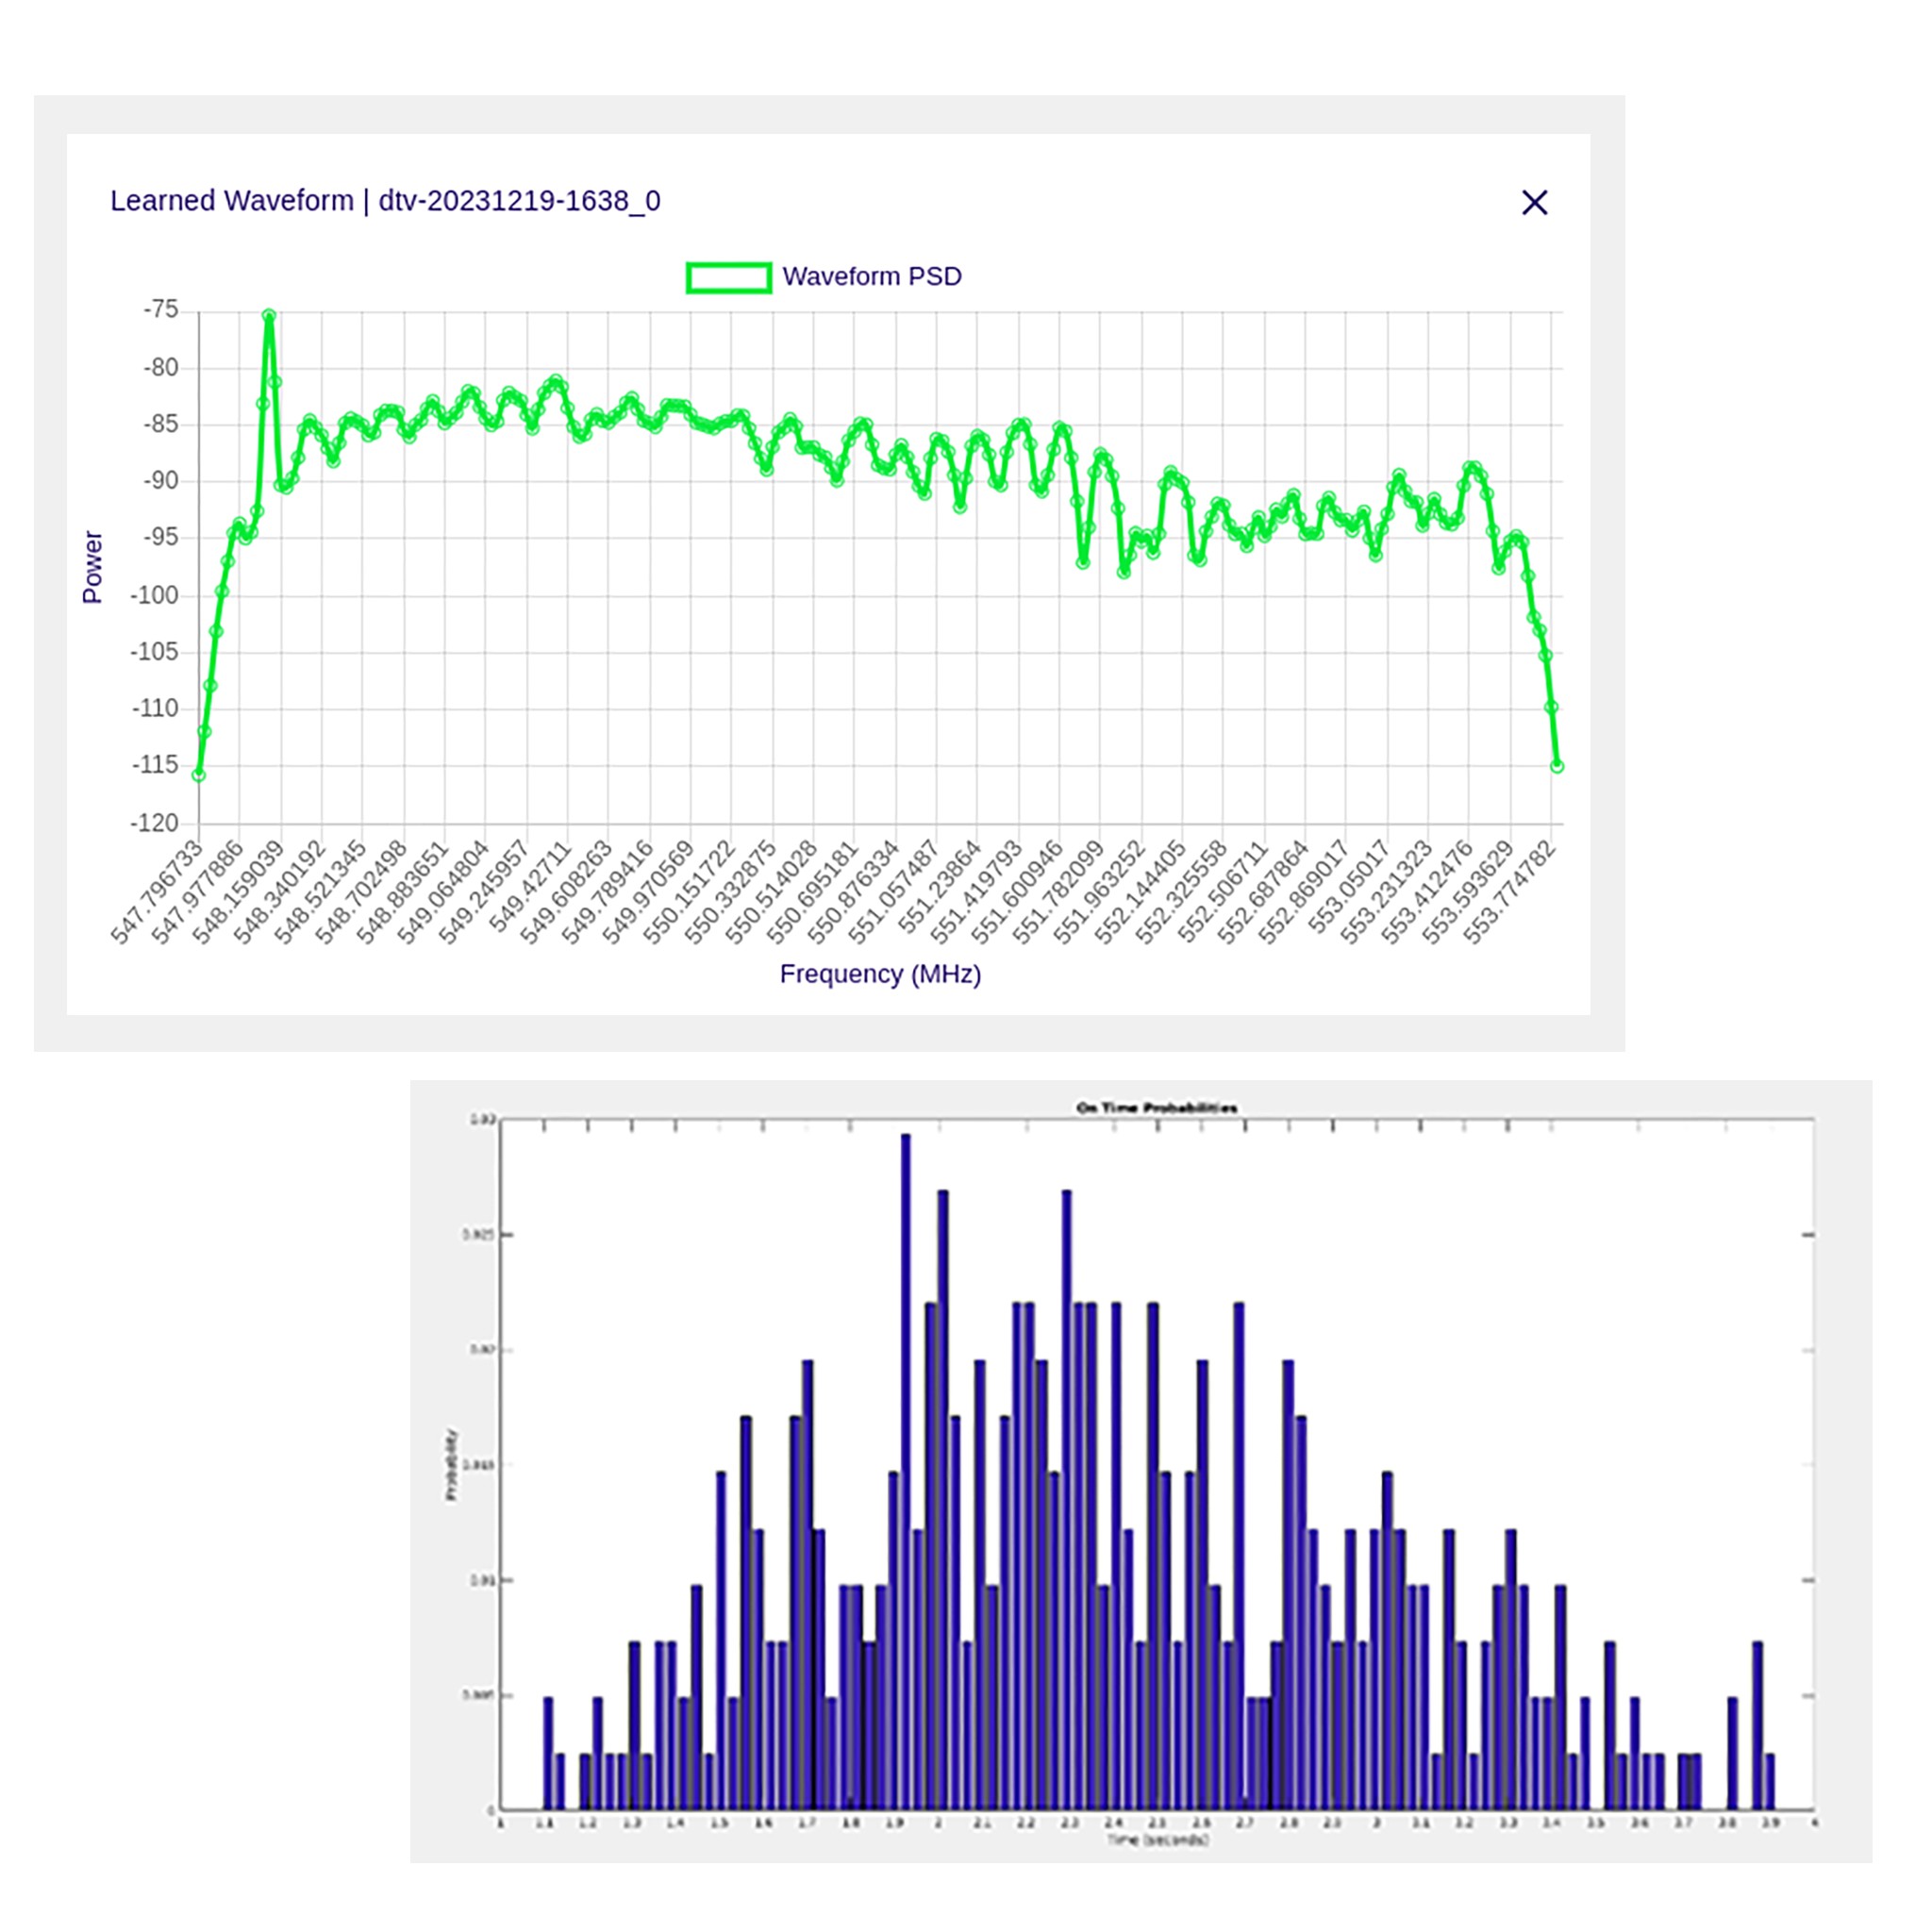Click the -75 peak point on PSD
This screenshot has height=1932, width=1932.
pos(269,316)
